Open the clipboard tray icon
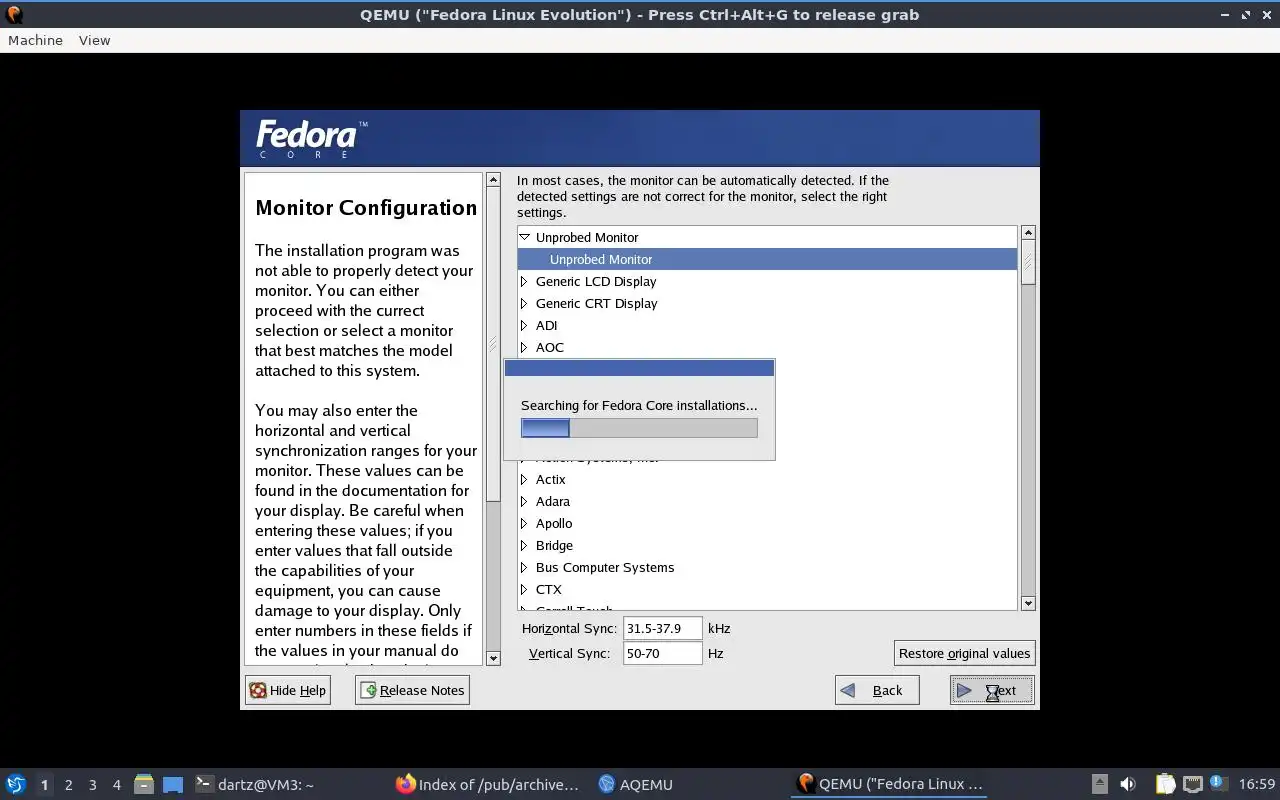 tap(1165, 784)
